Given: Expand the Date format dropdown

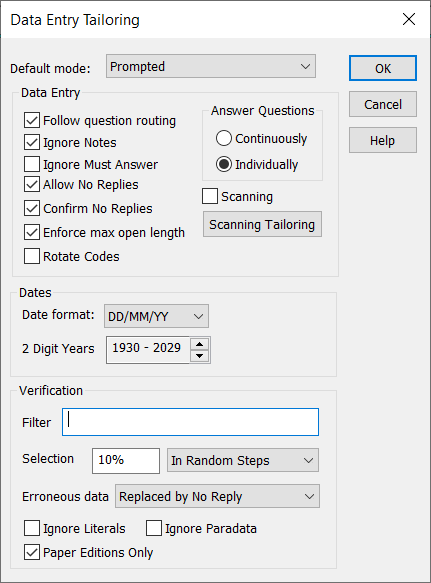Looking at the screenshot, I should coord(156,316).
